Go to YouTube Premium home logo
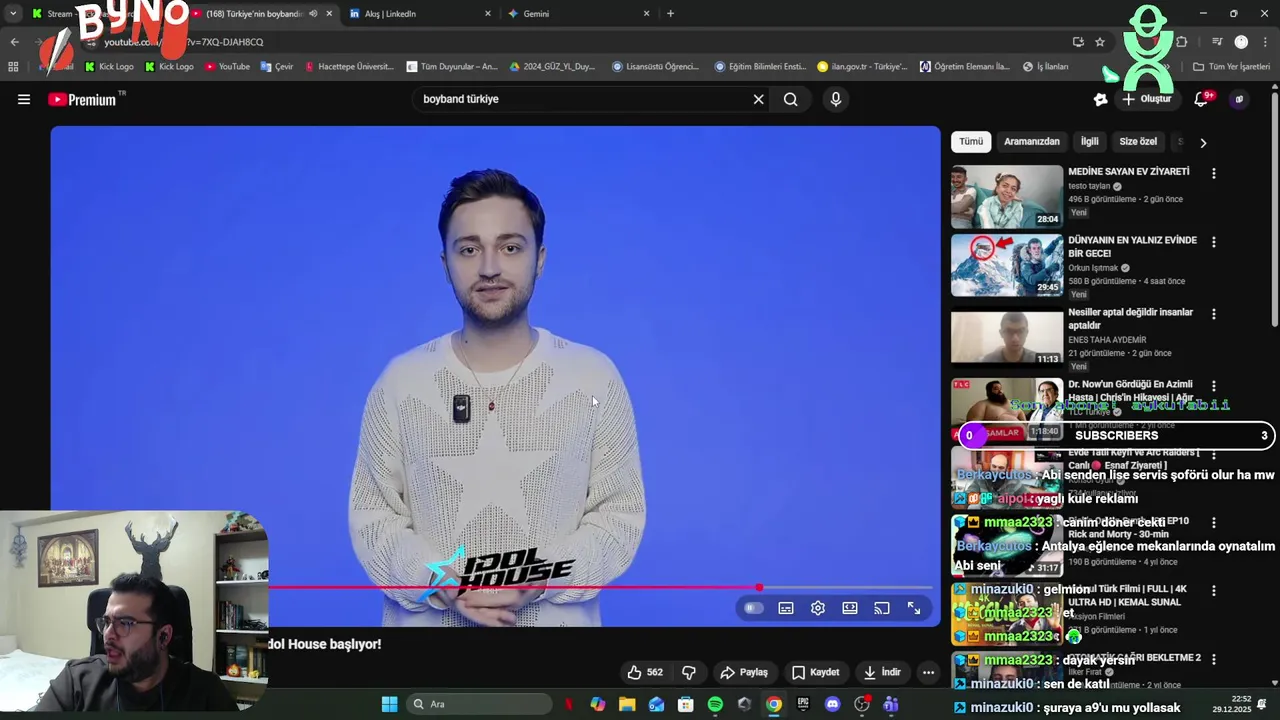The width and height of the screenshot is (1280, 720). pyautogui.click(x=82, y=99)
